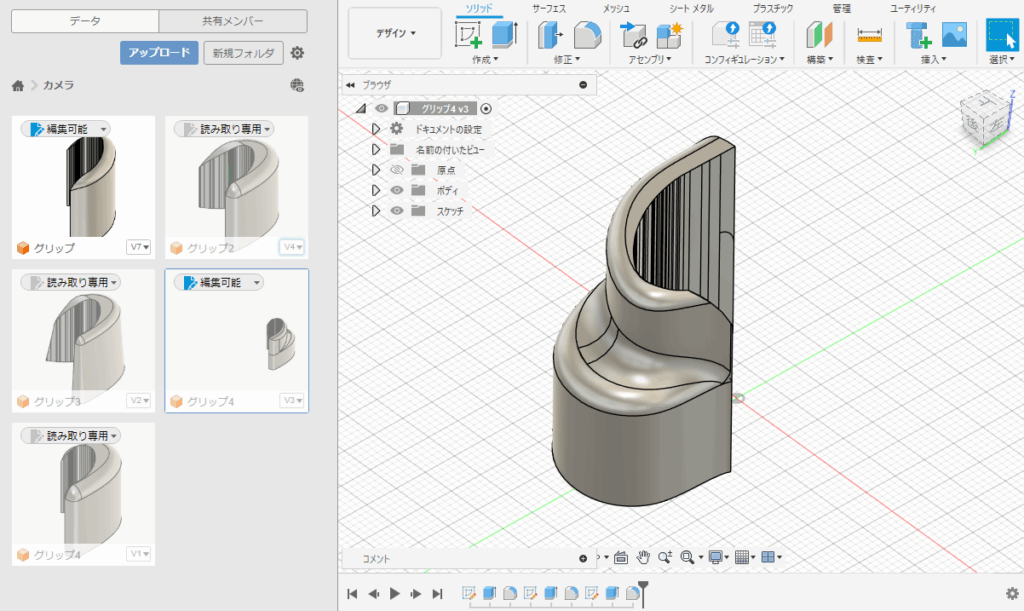Click the web globe icon beside カメラ
Viewport: 1024px width, 611px height.
(x=296, y=86)
